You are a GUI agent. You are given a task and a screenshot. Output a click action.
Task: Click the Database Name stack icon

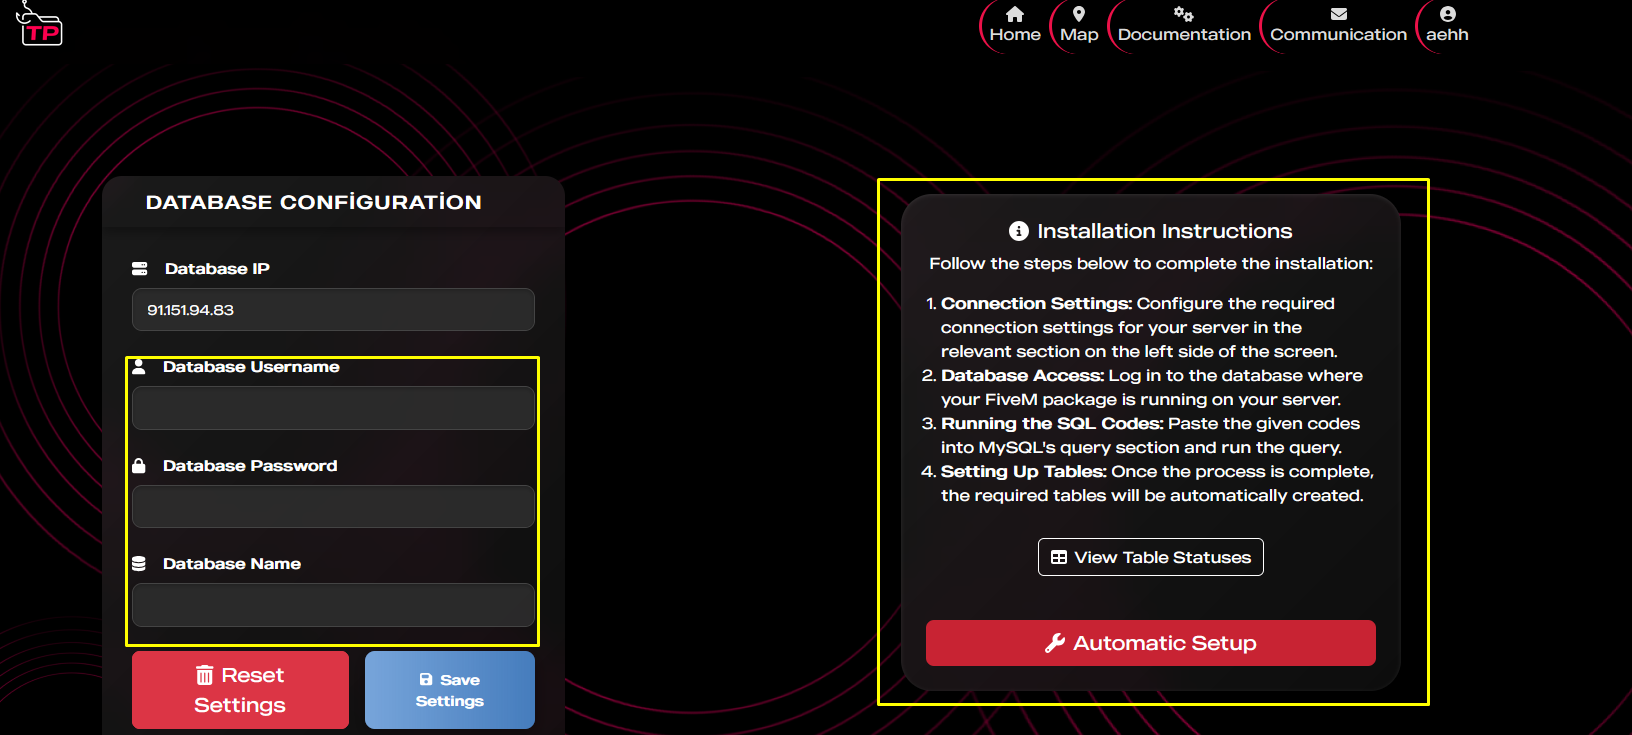139,564
